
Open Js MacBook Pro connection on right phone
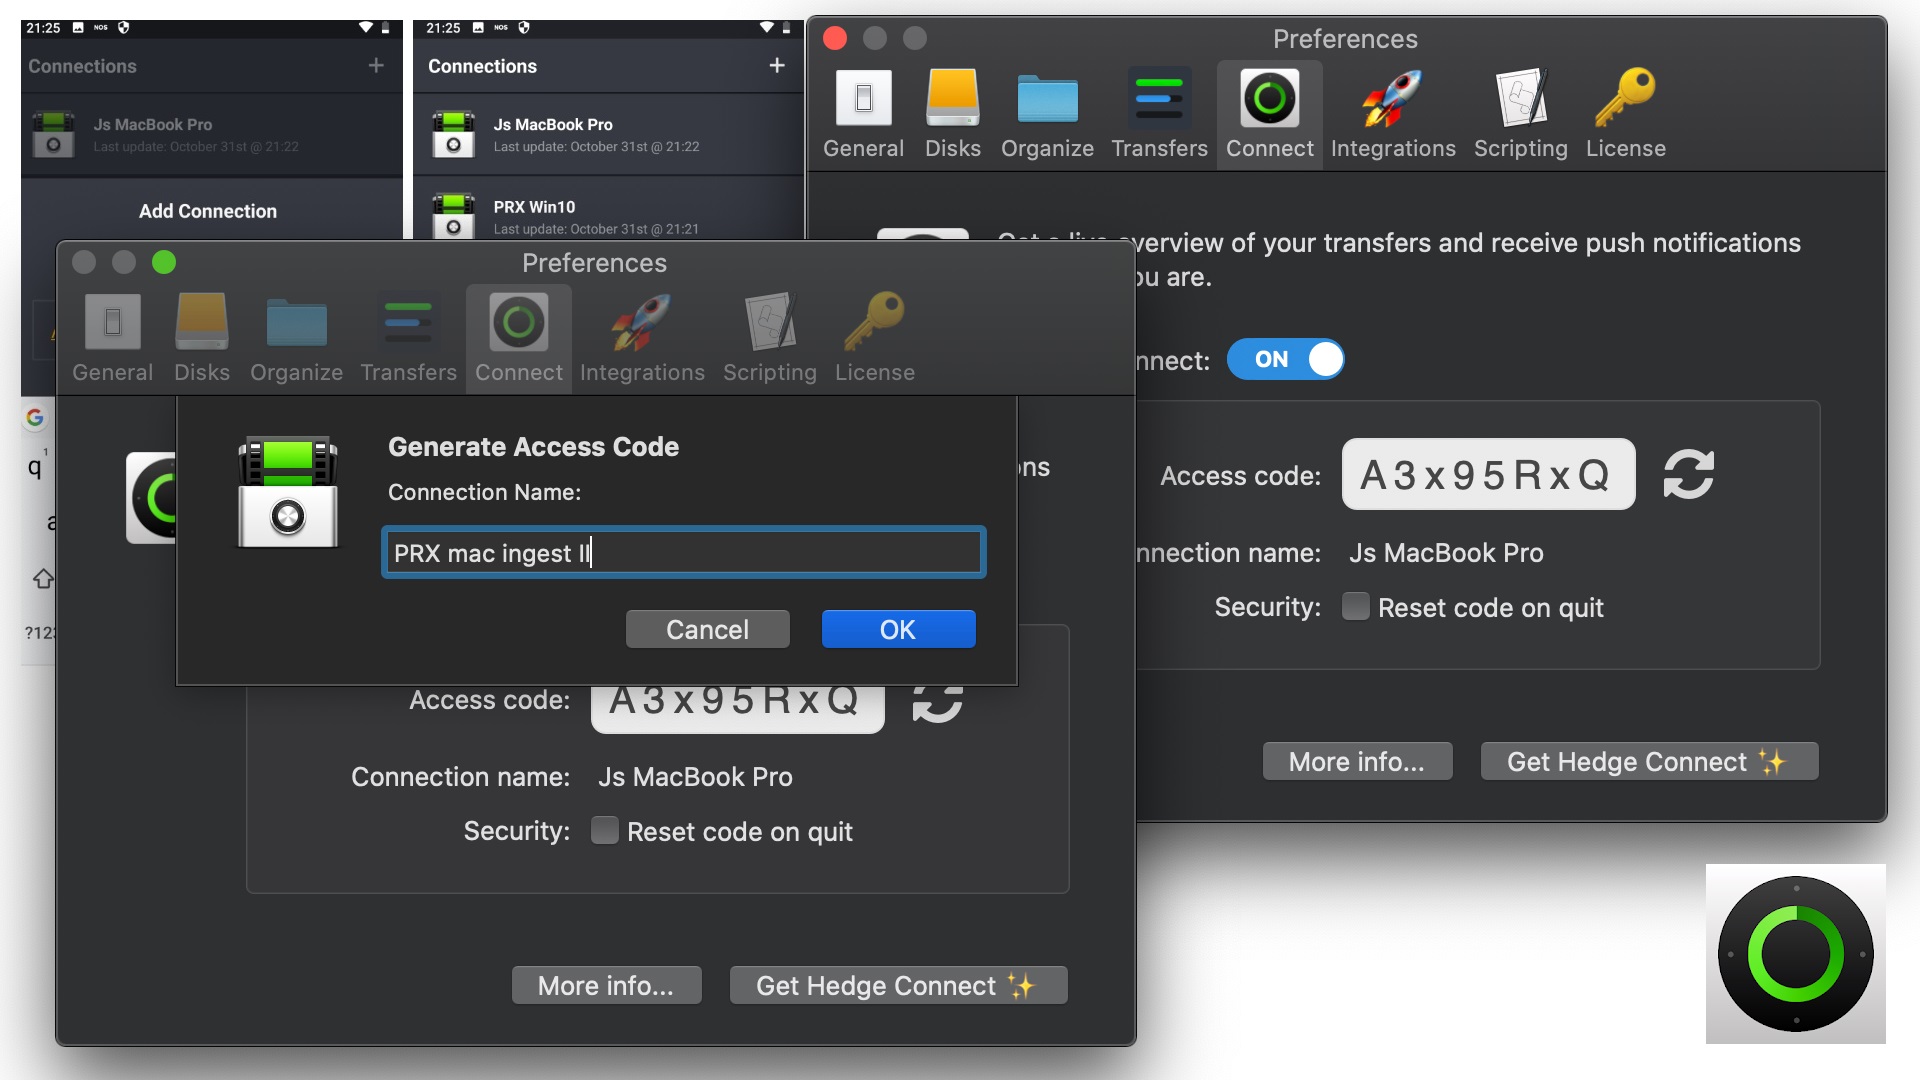pos(608,134)
